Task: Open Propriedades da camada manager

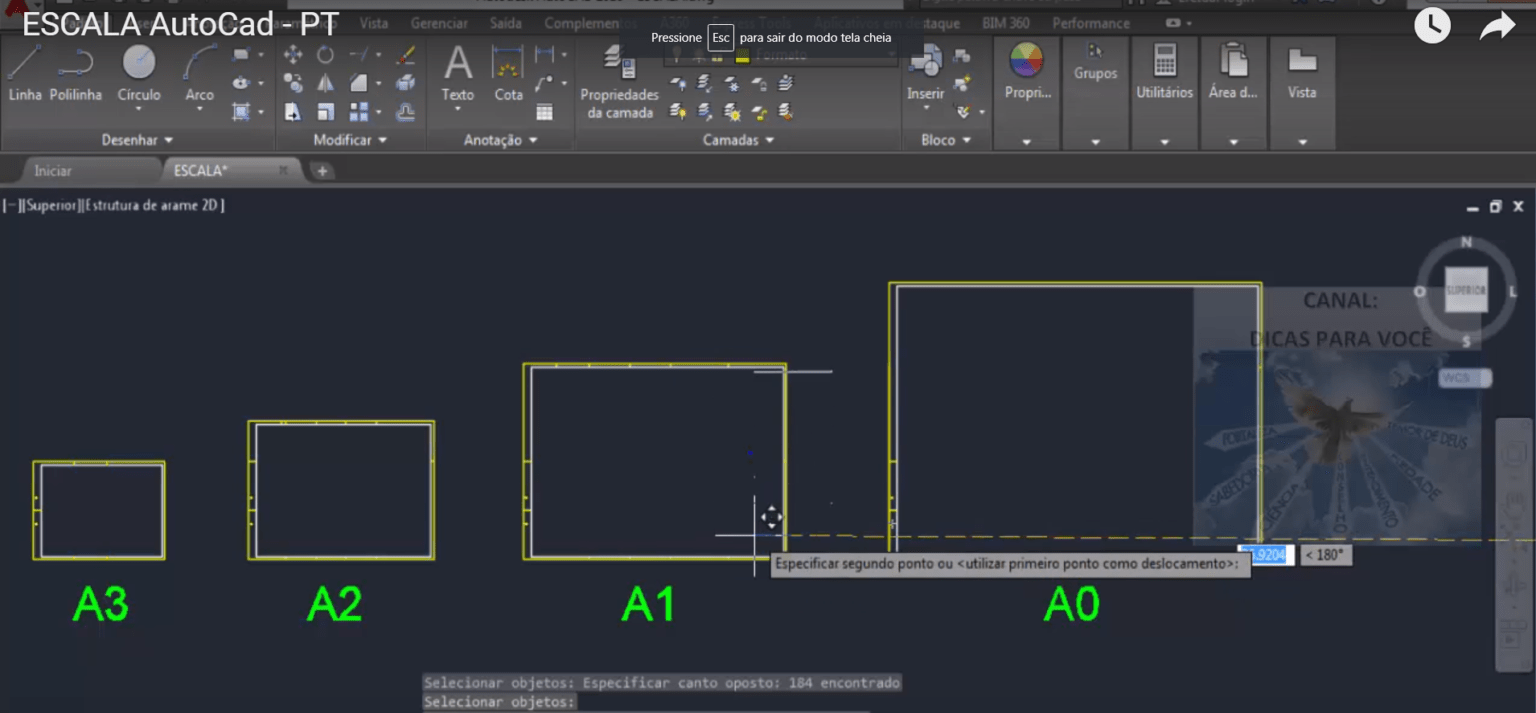Action: [619, 83]
